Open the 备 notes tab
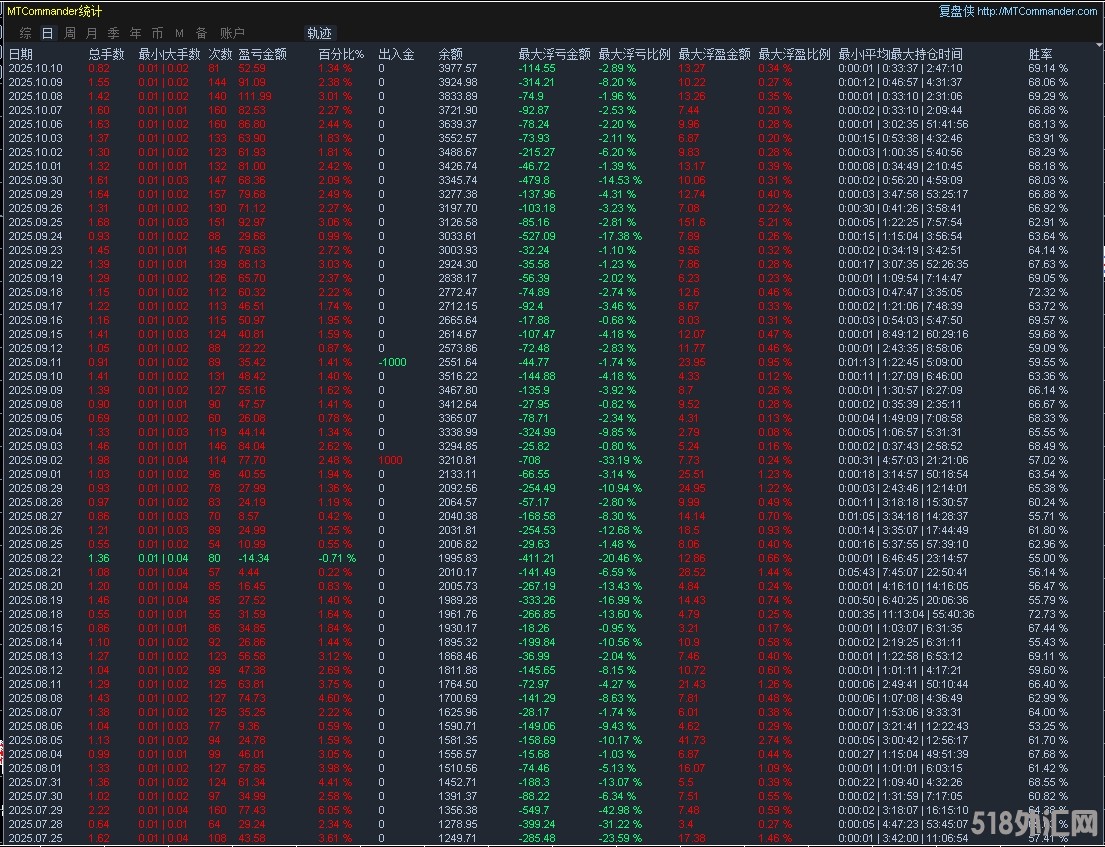This screenshot has height=847, width=1105. tap(202, 33)
